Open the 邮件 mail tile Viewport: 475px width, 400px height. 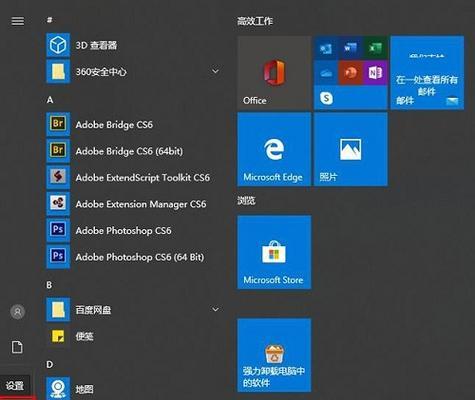[427, 72]
